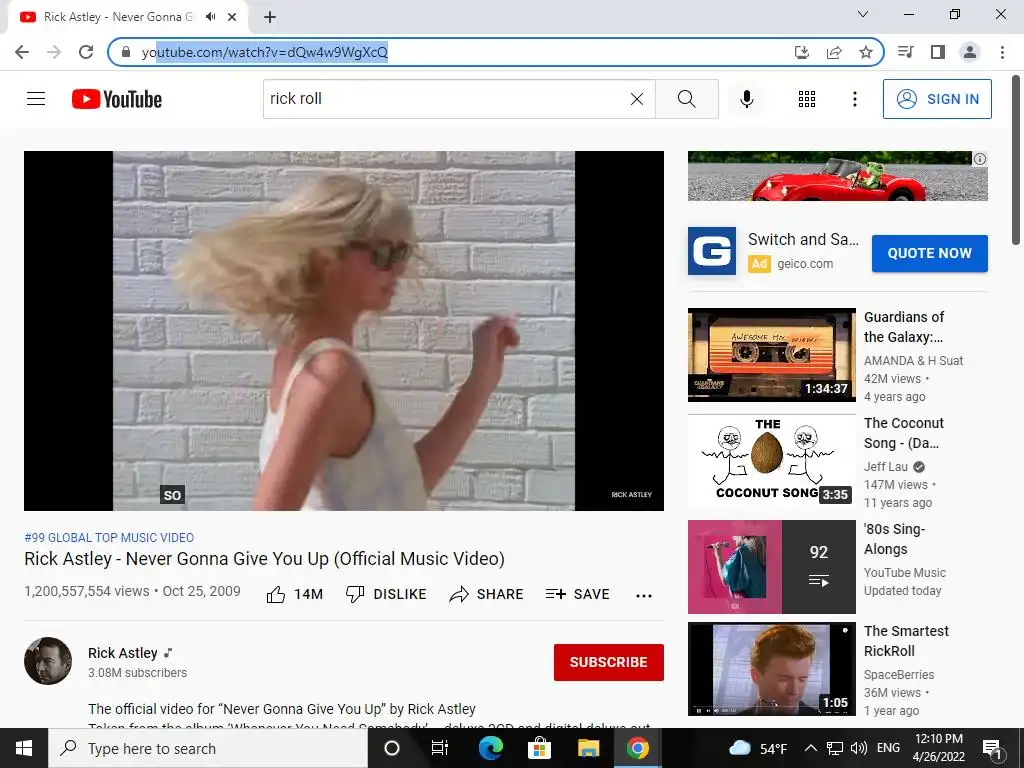Click Windows taskbar search box
The width and height of the screenshot is (1024, 768).
[208, 748]
